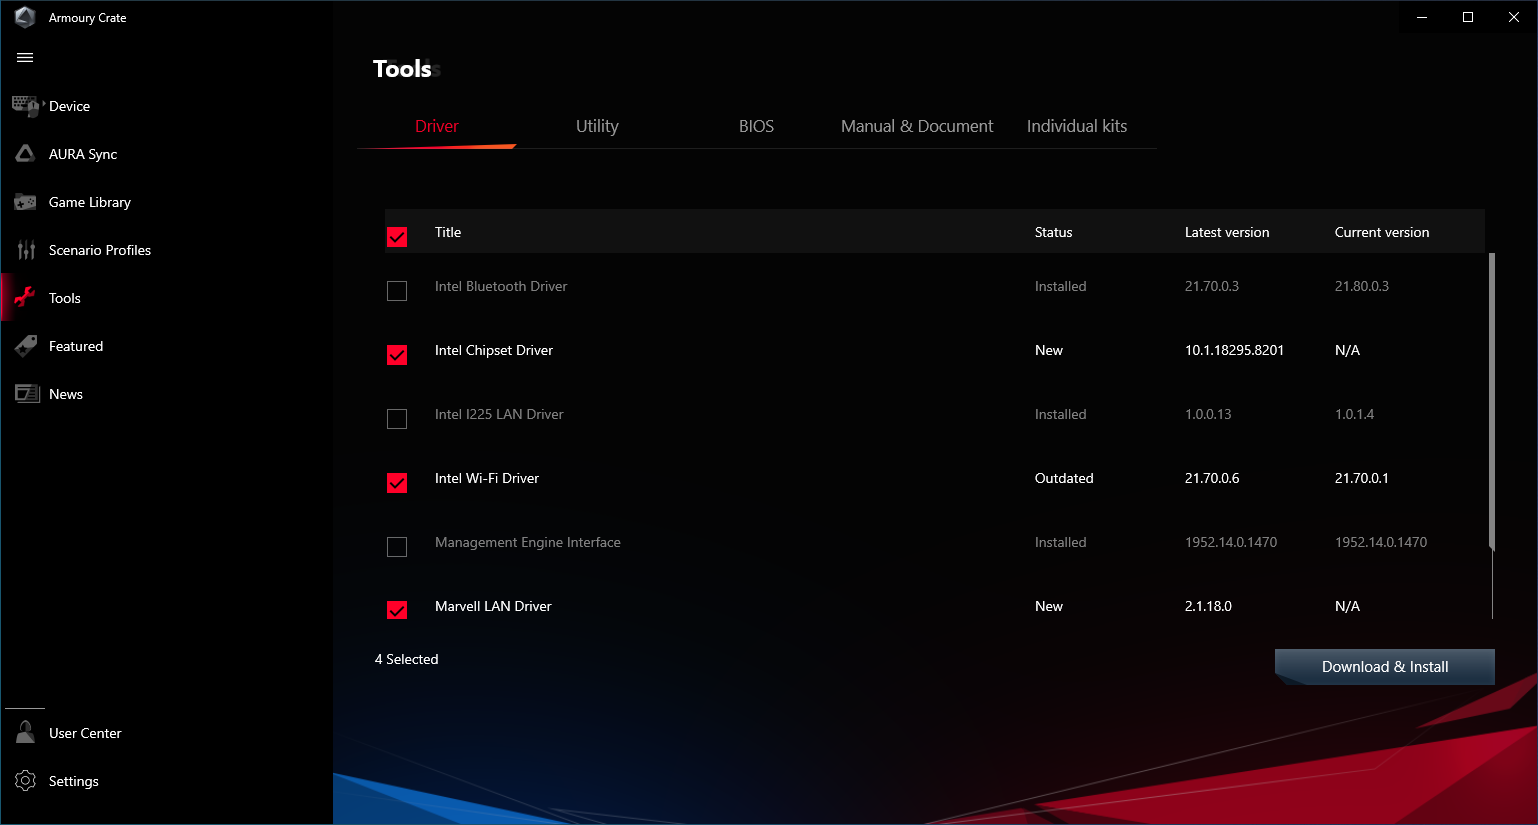Click the Tools wrench icon
Image resolution: width=1538 pixels, height=825 pixels.
pos(26,298)
